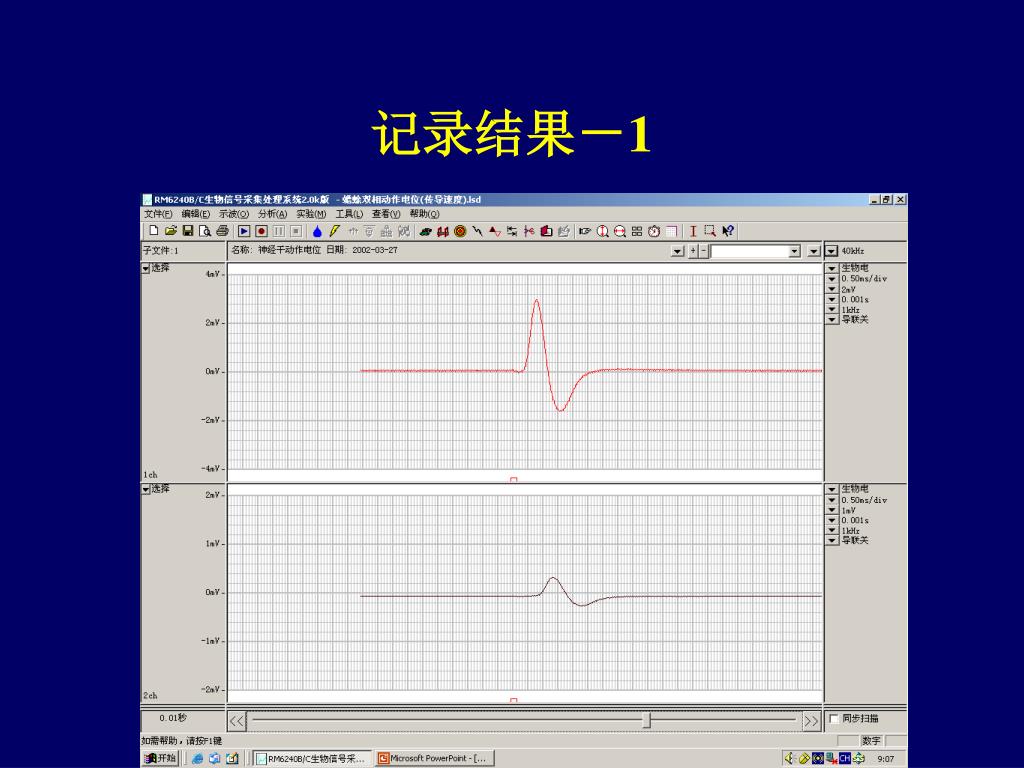The image size is (1024, 768).
Task: Click the red marker below channel 2 graph
Action: (x=514, y=701)
